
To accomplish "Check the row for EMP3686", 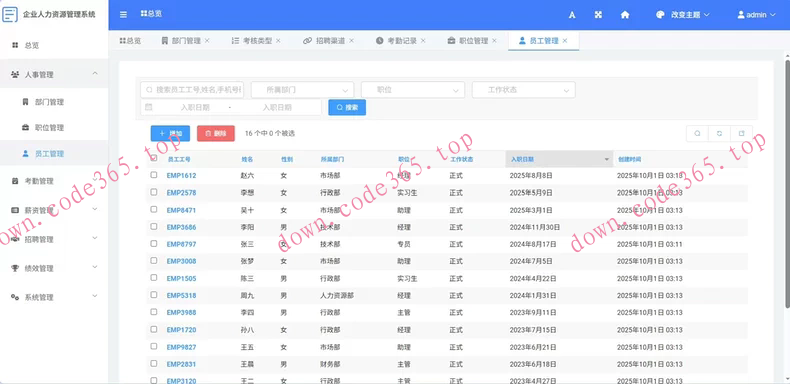I will coord(154,226).
